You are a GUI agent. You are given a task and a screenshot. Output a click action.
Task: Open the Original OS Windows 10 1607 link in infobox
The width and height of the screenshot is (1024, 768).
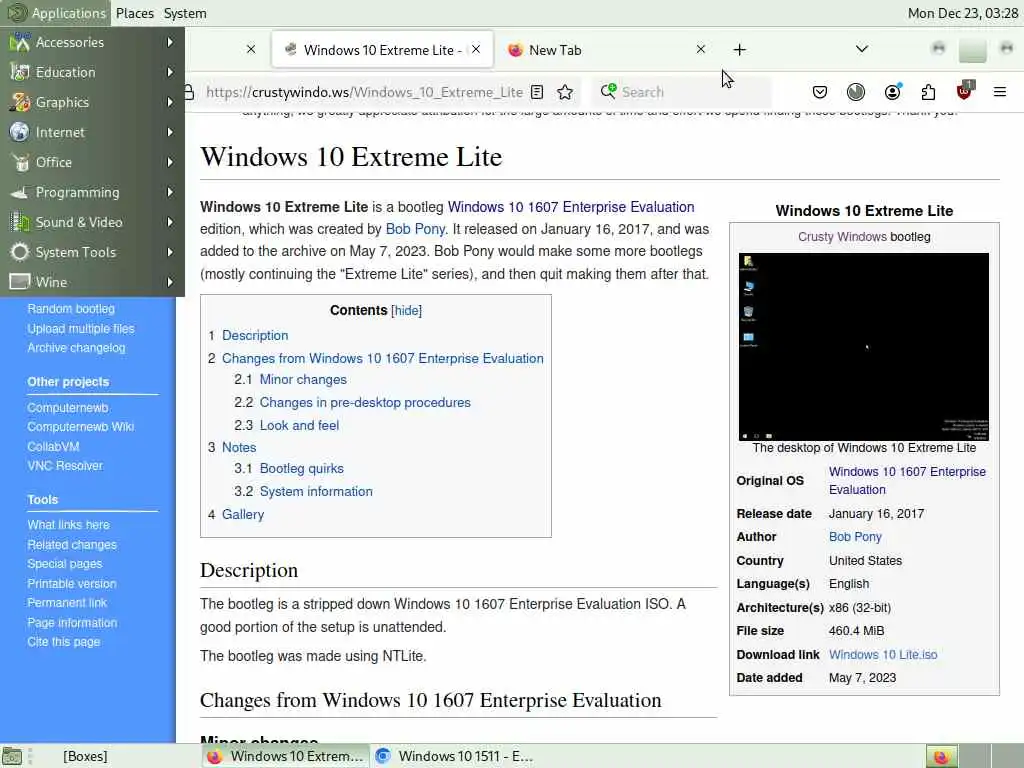click(907, 481)
